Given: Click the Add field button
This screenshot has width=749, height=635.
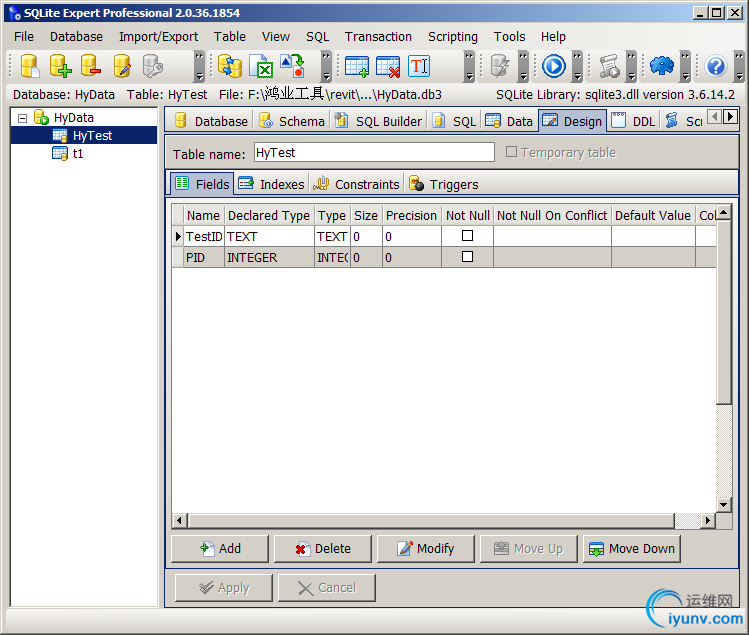Looking at the screenshot, I should [220, 549].
